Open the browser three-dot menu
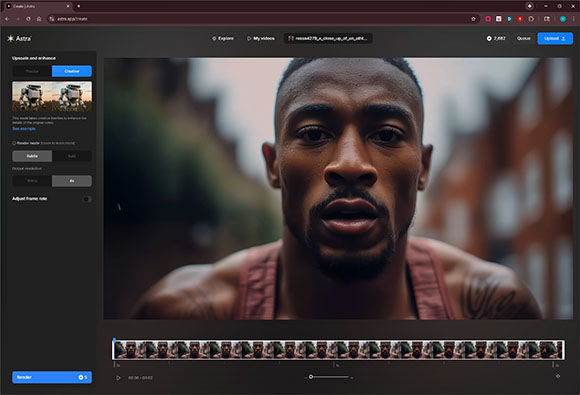 pyautogui.click(x=574, y=19)
